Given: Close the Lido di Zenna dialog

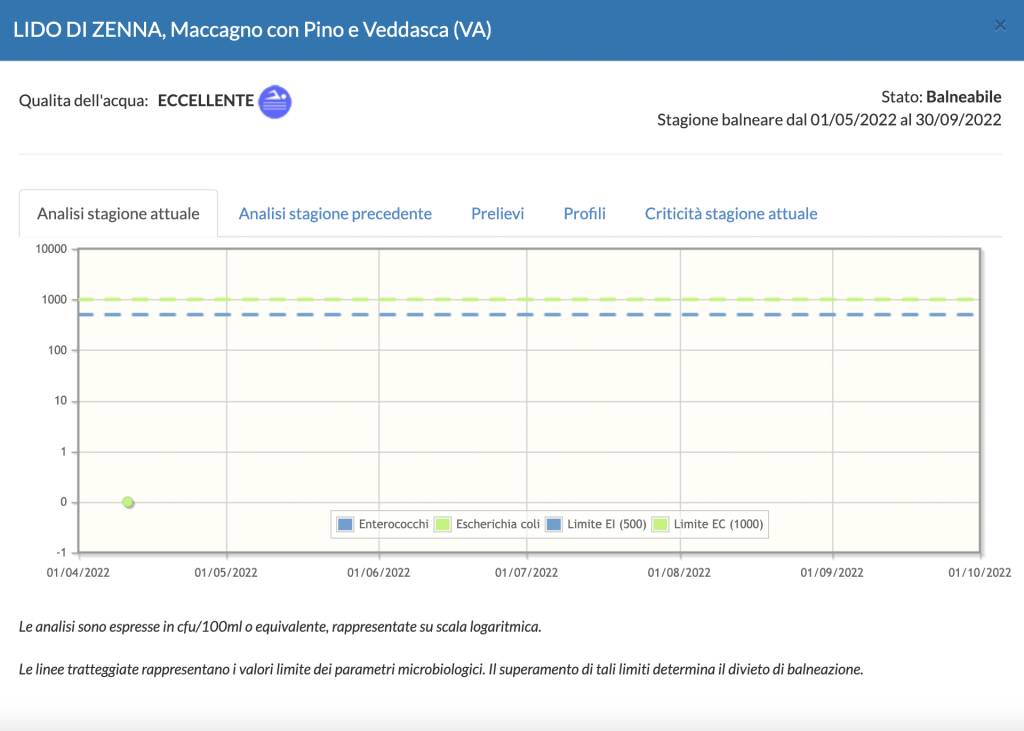Looking at the screenshot, I should [x=1000, y=26].
